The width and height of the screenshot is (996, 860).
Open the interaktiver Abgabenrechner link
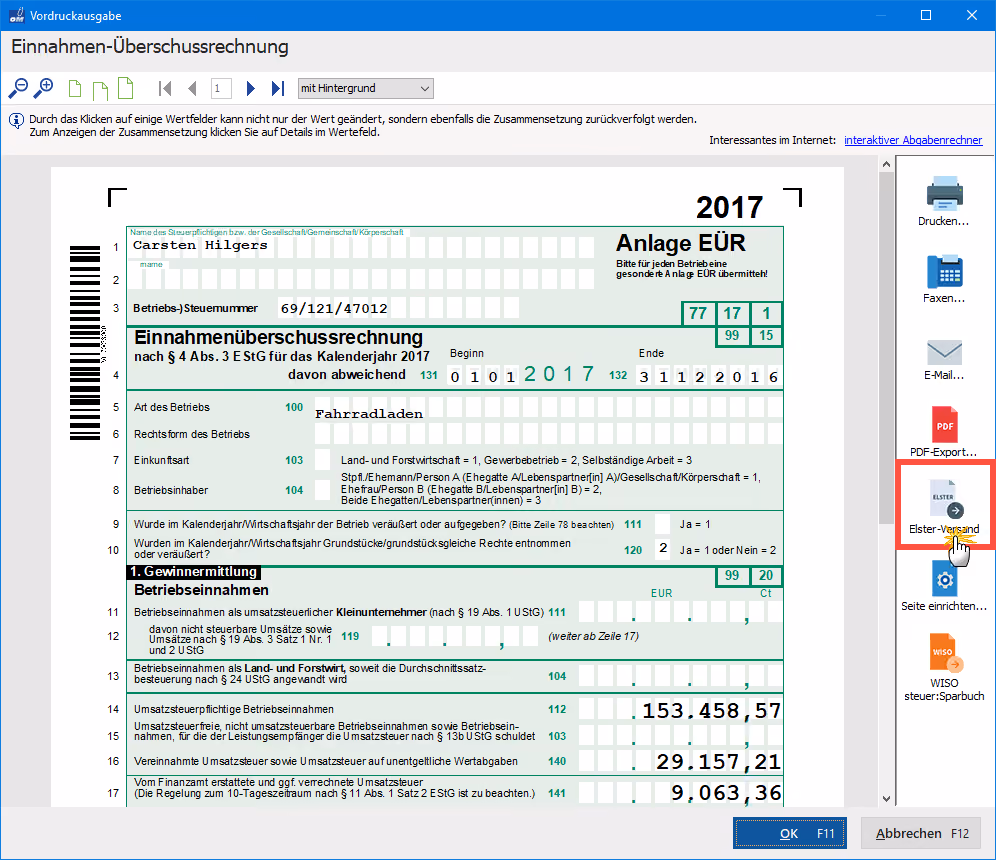coord(913,140)
